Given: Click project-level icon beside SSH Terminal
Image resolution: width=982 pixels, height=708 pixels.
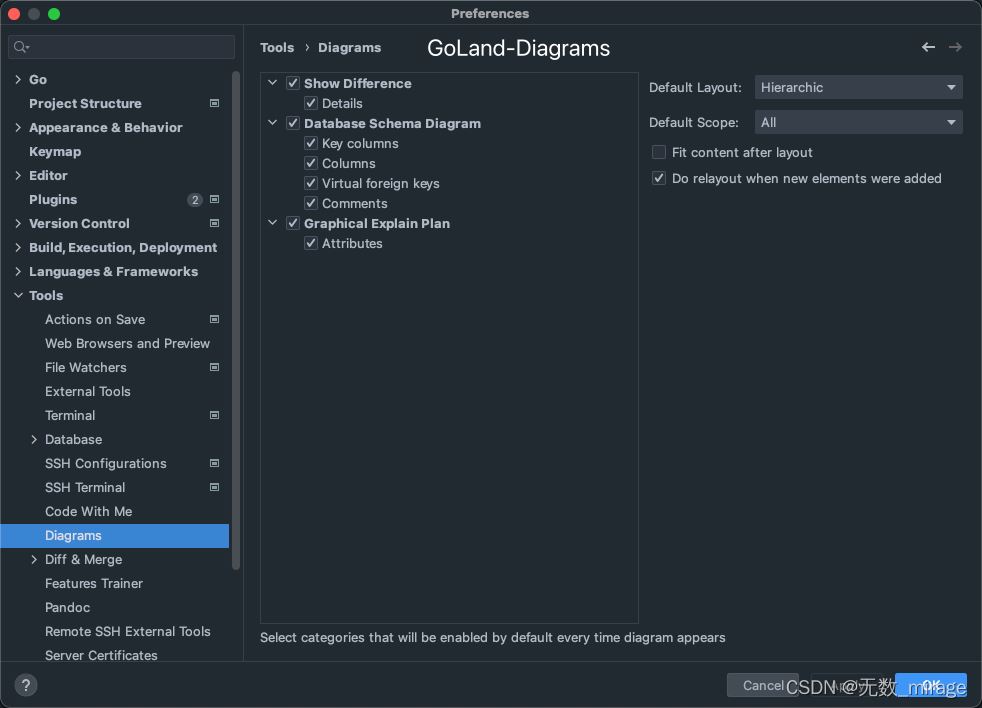Looking at the screenshot, I should click(214, 487).
